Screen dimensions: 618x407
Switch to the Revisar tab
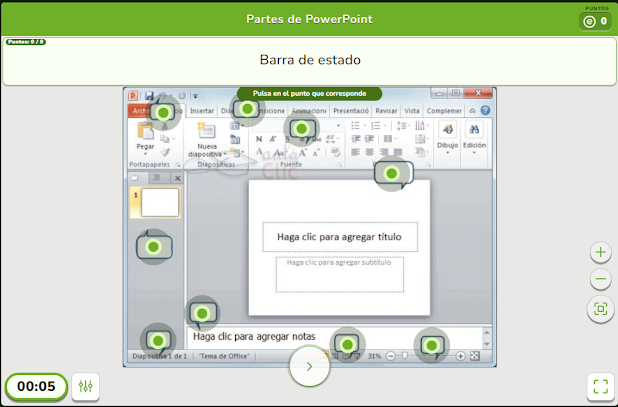(x=386, y=111)
